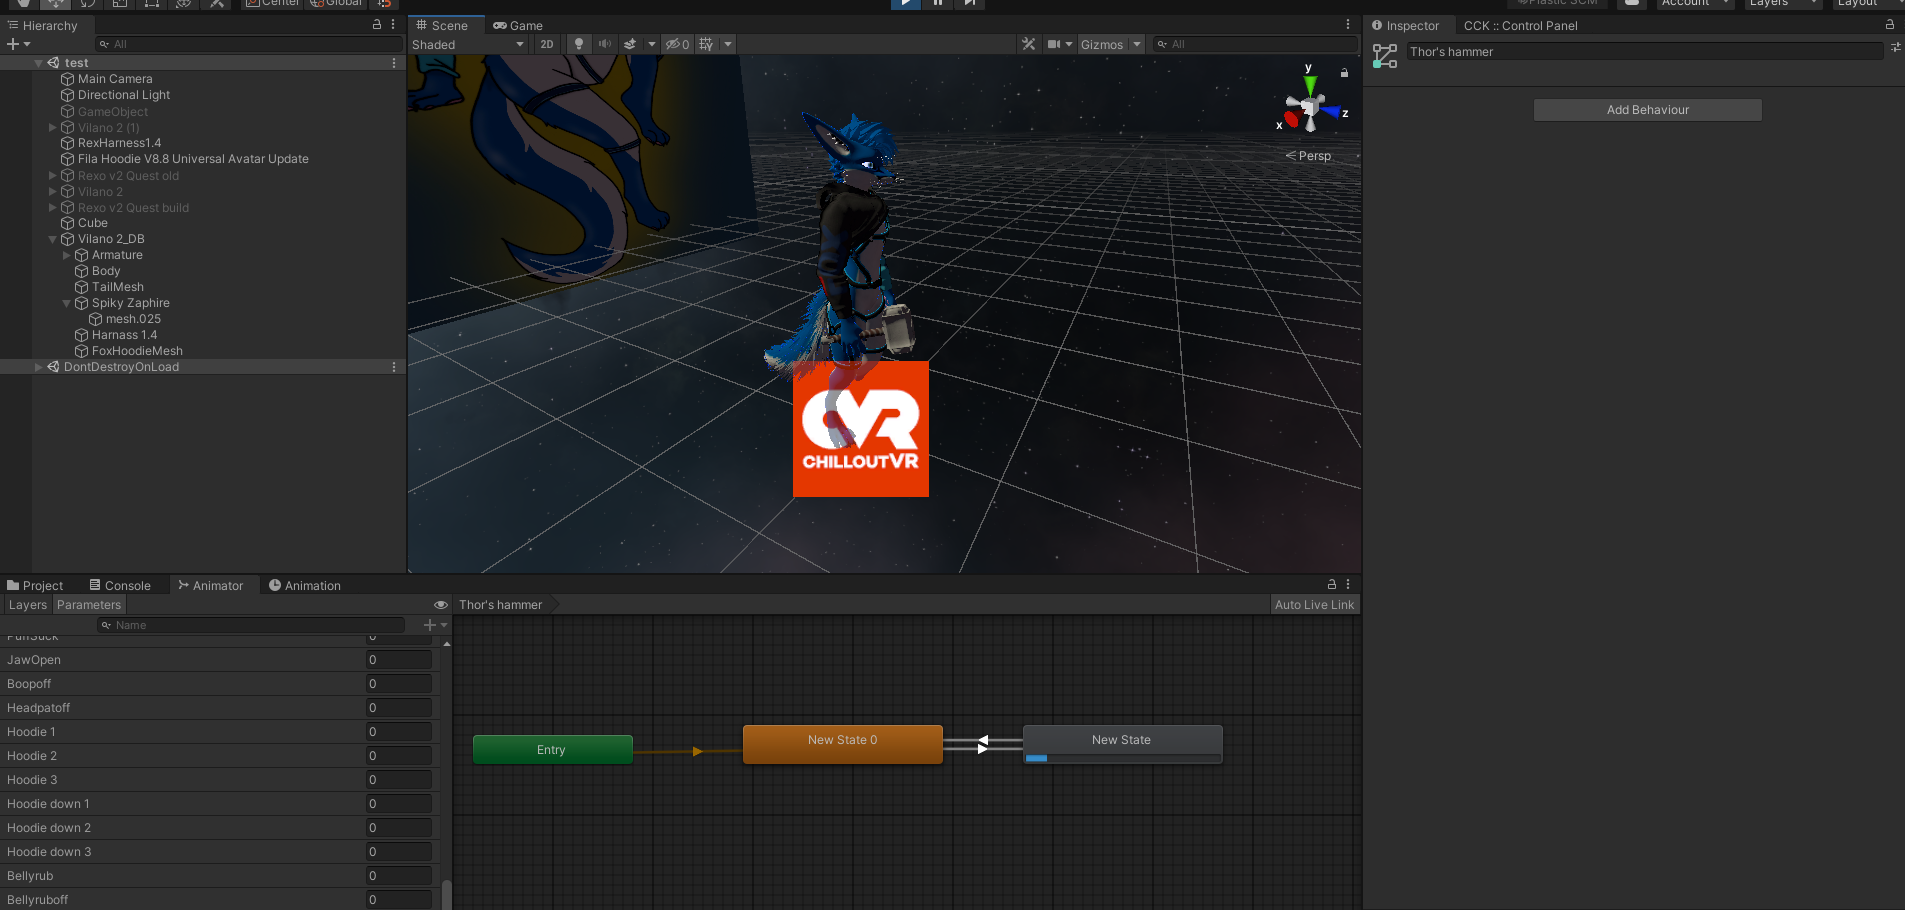Add a new Animator parameter
The height and width of the screenshot is (910, 1905).
(435, 625)
